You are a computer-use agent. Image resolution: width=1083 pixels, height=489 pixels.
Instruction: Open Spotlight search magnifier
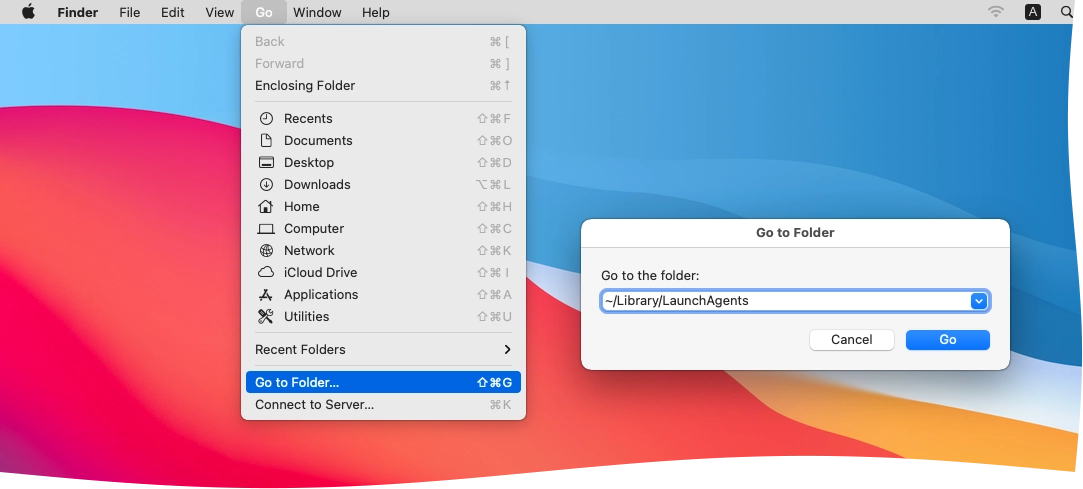(x=1066, y=12)
